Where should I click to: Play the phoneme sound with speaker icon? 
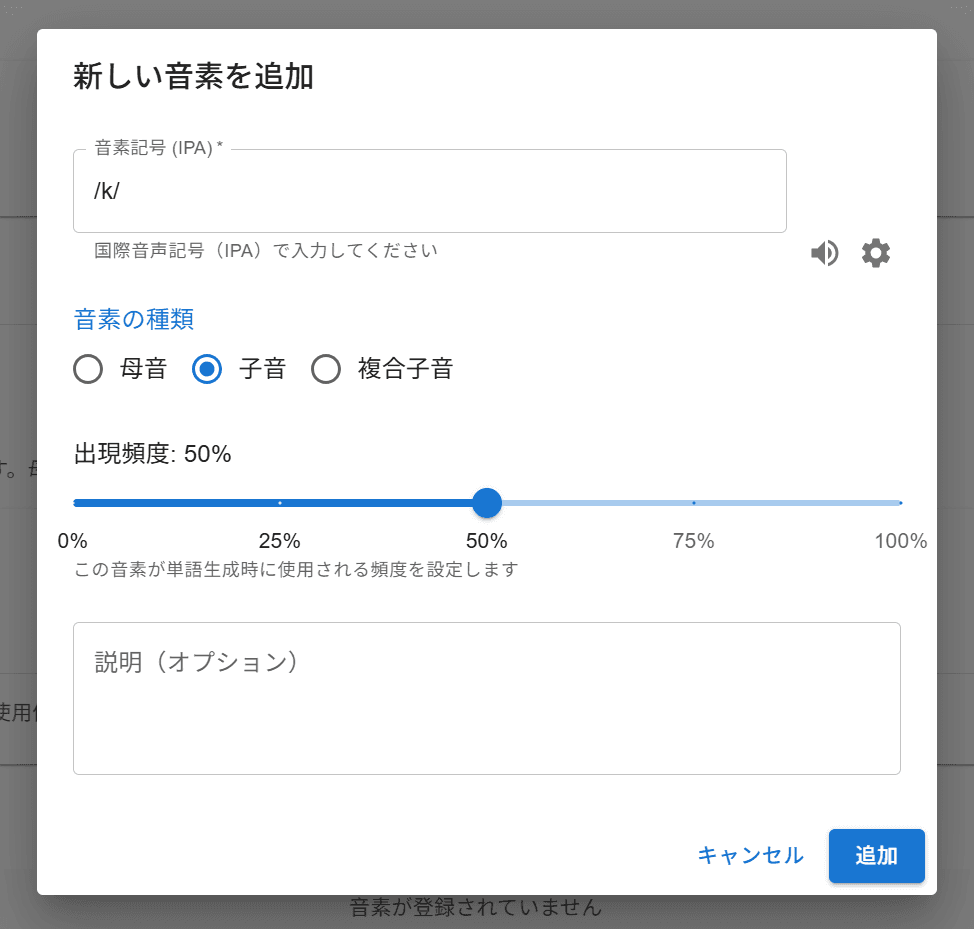point(824,254)
